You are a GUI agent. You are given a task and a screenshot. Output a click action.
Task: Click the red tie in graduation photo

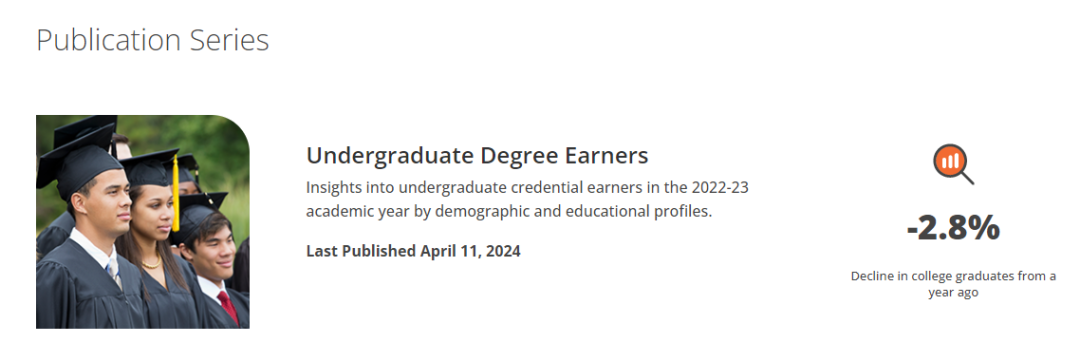229,307
